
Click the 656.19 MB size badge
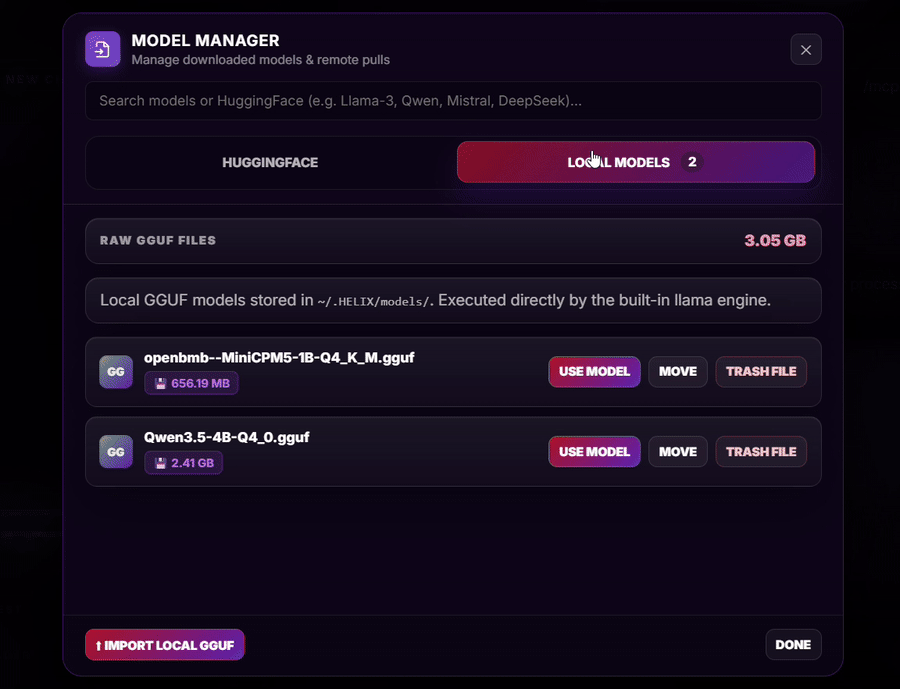191,384
